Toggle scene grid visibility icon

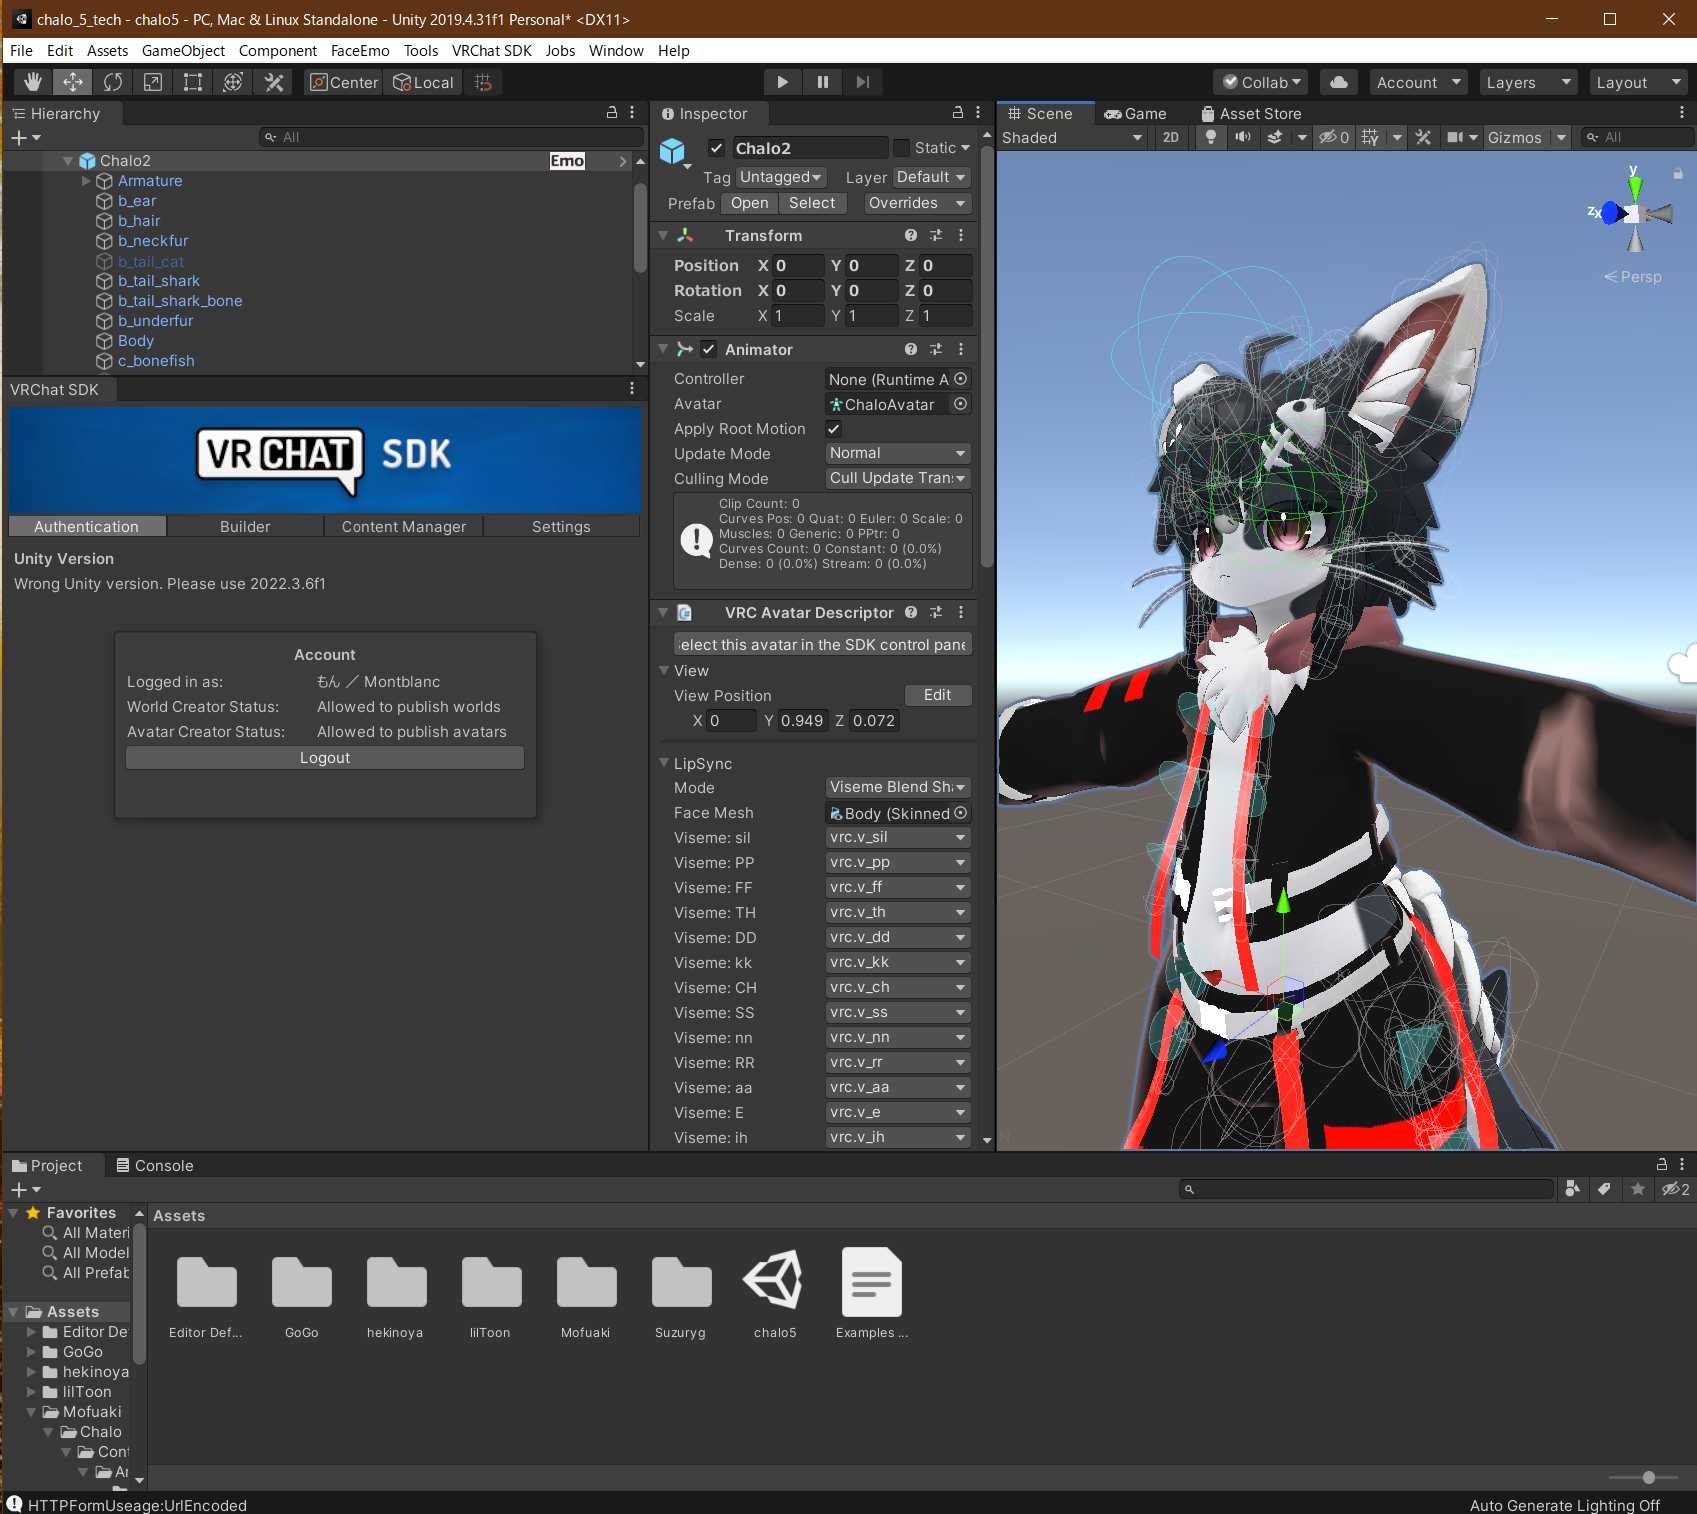point(1370,138)
